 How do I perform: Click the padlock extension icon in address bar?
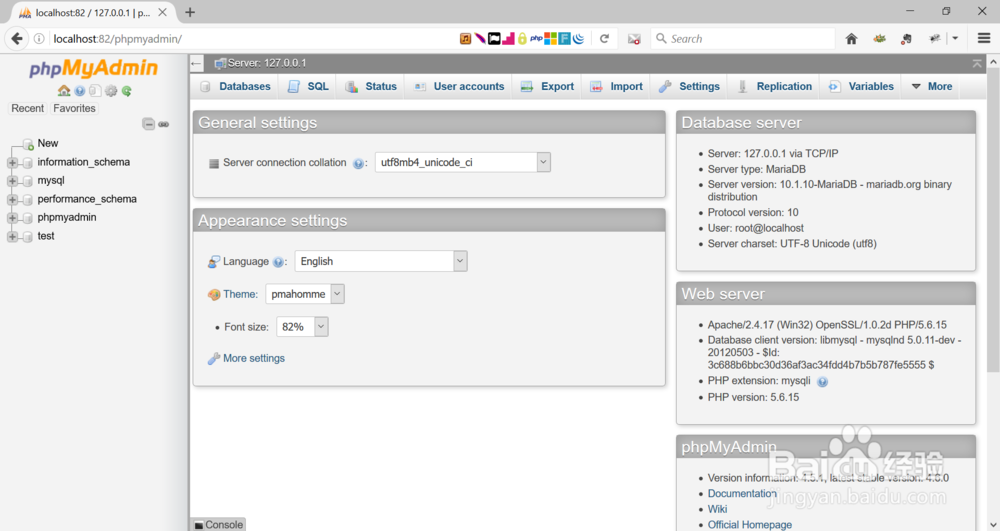522,39
